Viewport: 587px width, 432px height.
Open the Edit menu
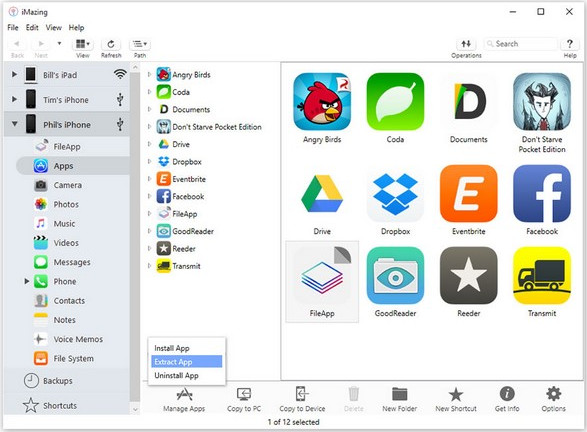pyautogui.click(x=32, y=27)
